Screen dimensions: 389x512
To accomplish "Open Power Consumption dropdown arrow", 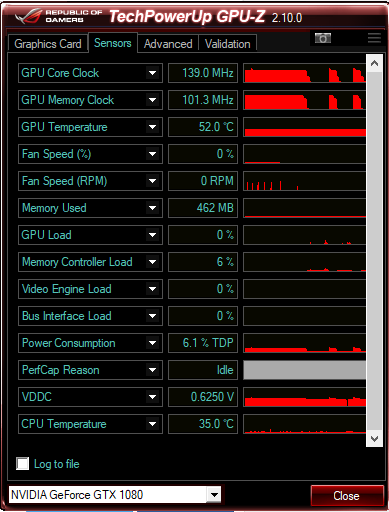I will tap(153, 343).
